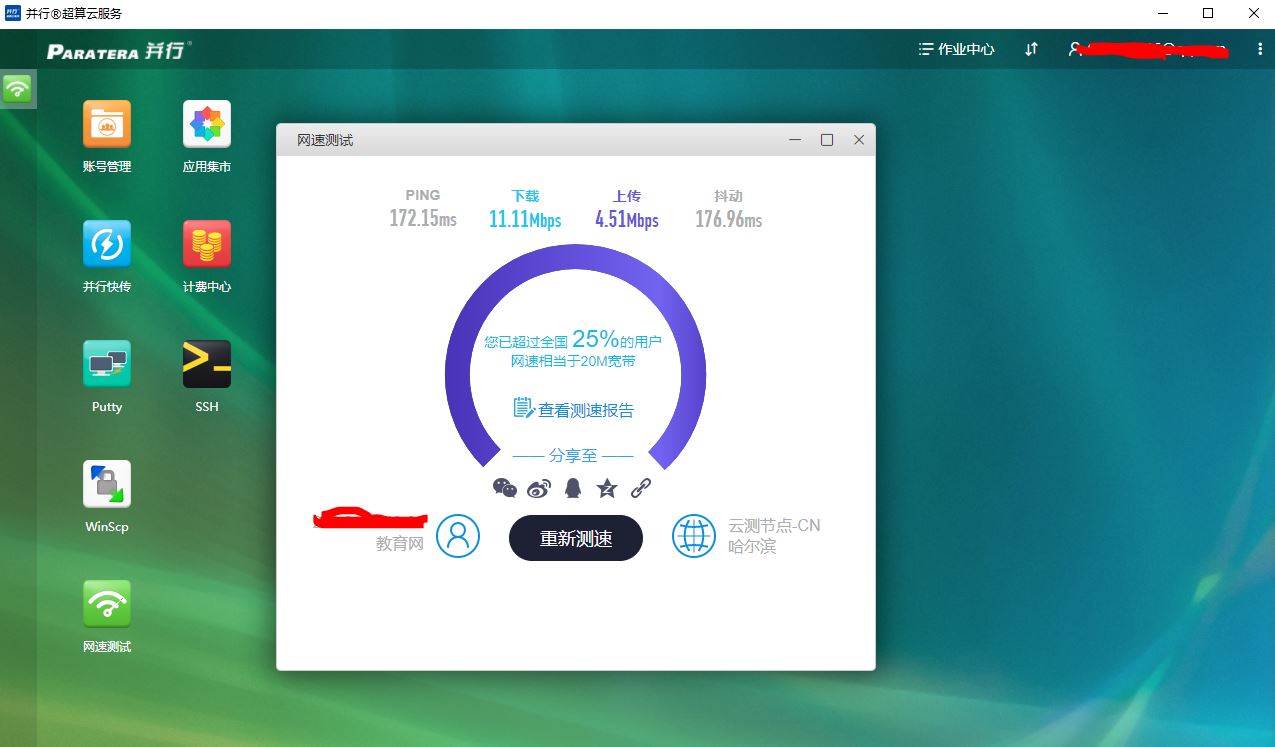Open the three-dot overflow menu
This screenshot has height=747, width=1275.
(1261, 48)
